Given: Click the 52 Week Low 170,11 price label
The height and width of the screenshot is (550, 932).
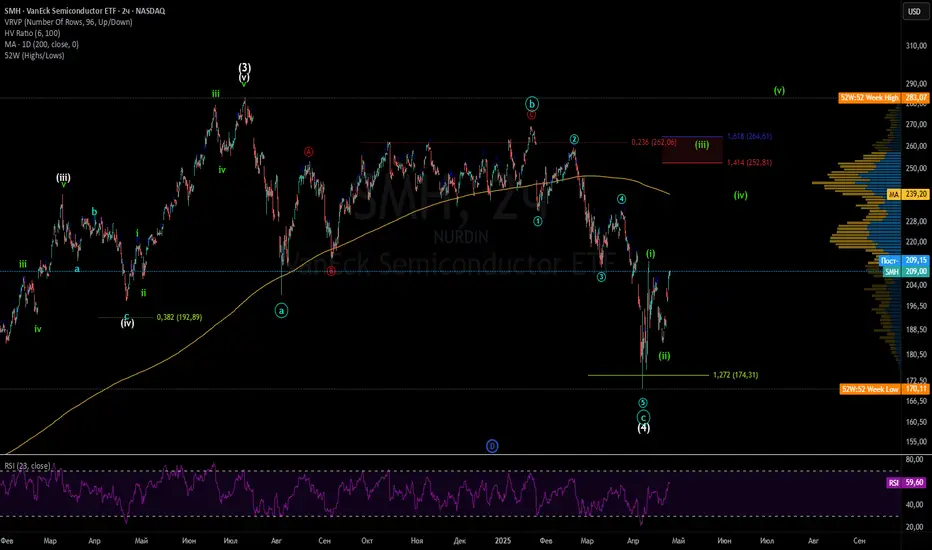Looking at the screenshot, I should (884, 389).
